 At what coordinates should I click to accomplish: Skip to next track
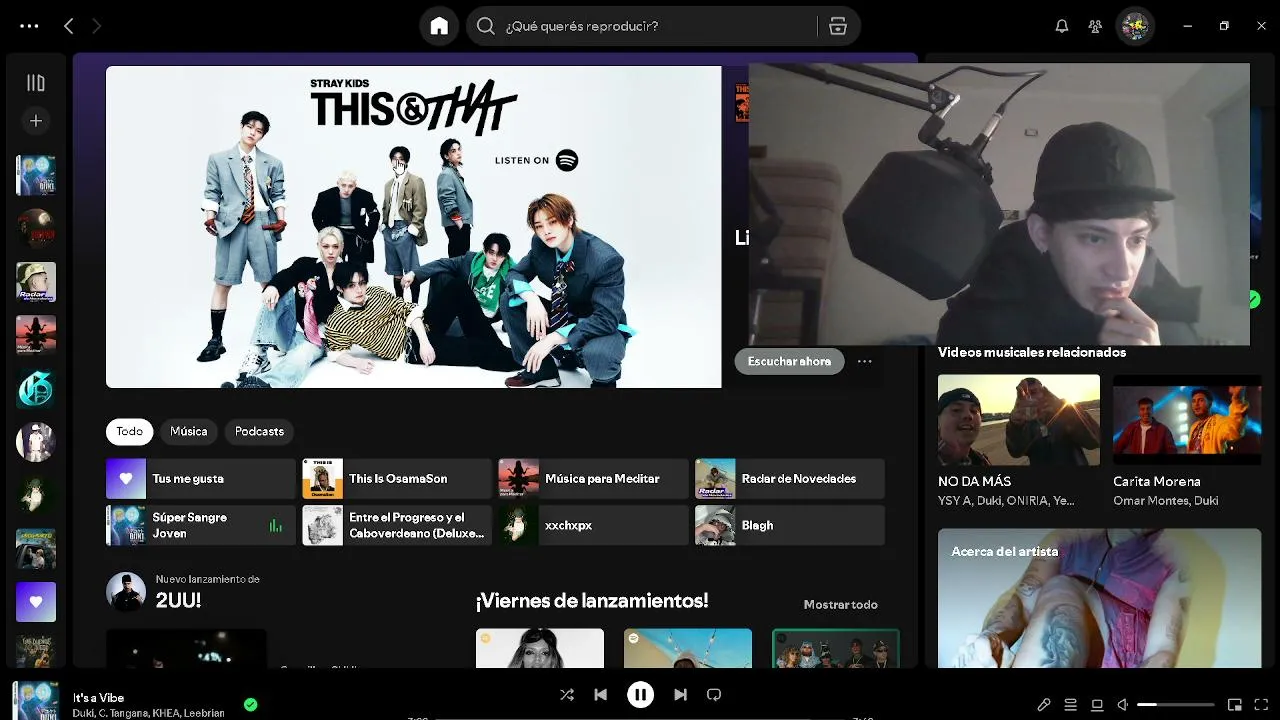click(x=680, y=695)
